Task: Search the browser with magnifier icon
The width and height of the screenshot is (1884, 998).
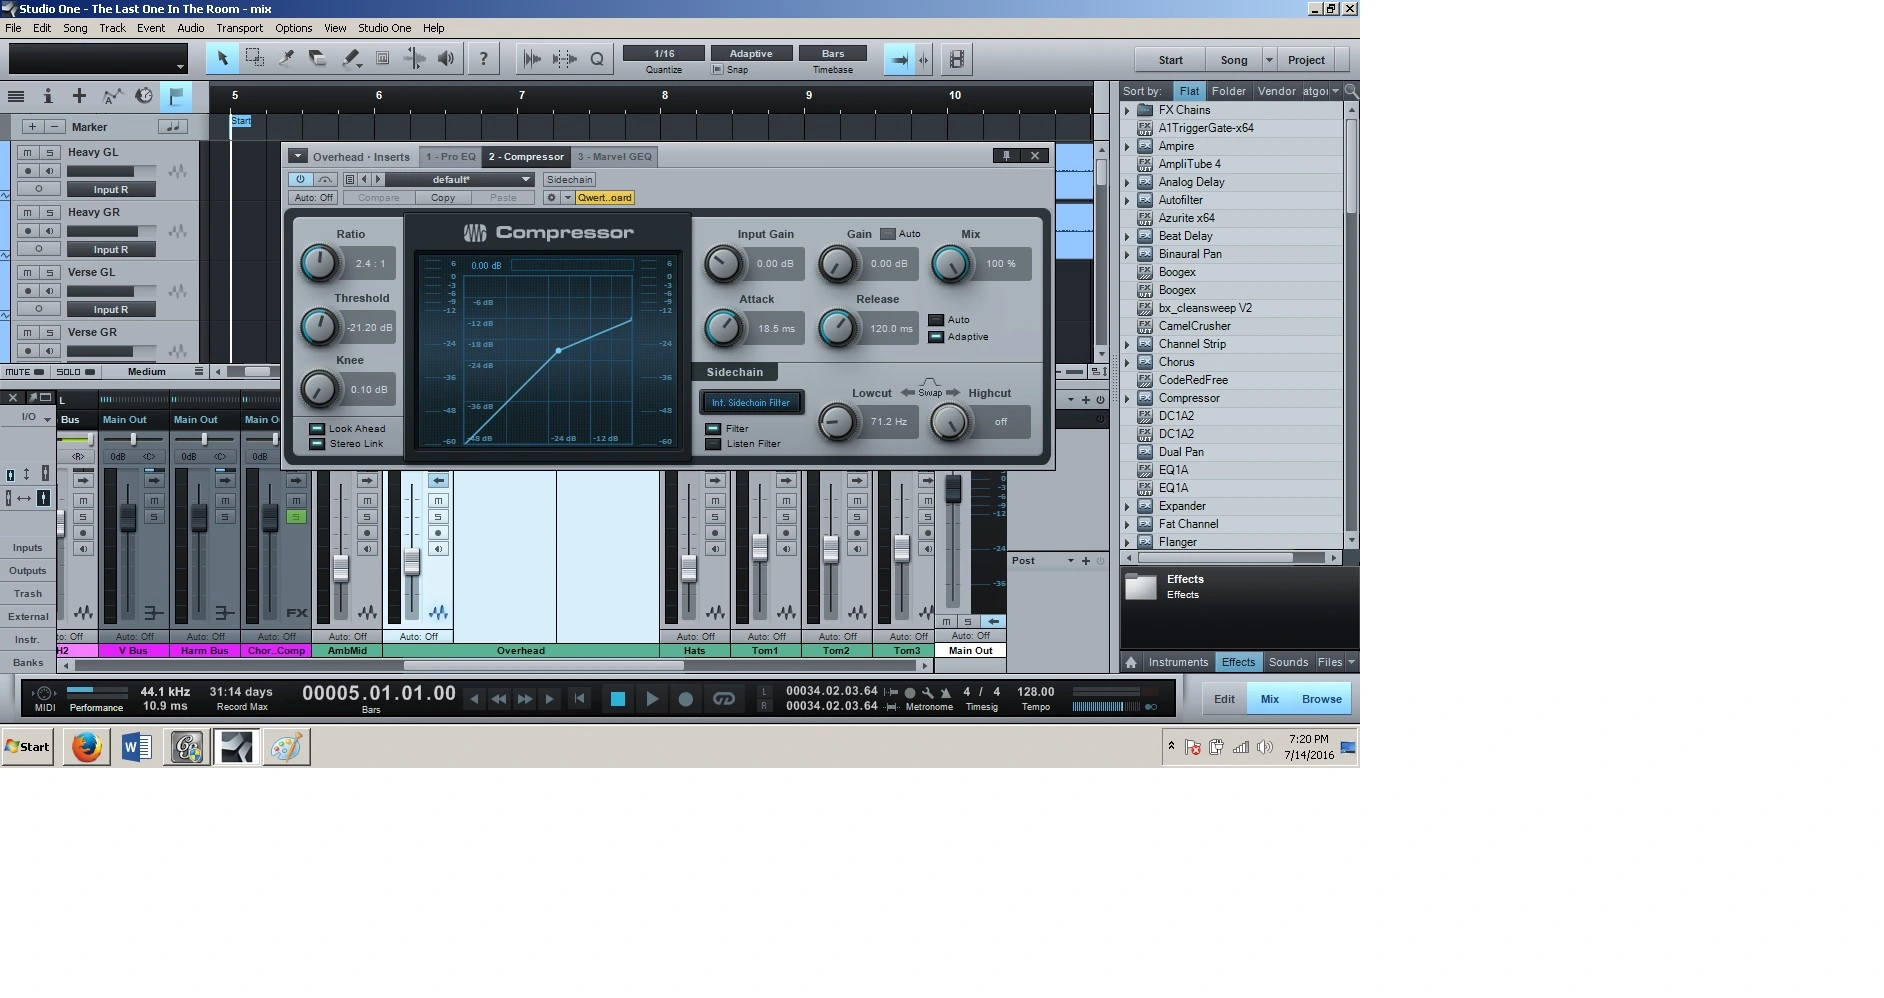Action: coord(1351,91)
